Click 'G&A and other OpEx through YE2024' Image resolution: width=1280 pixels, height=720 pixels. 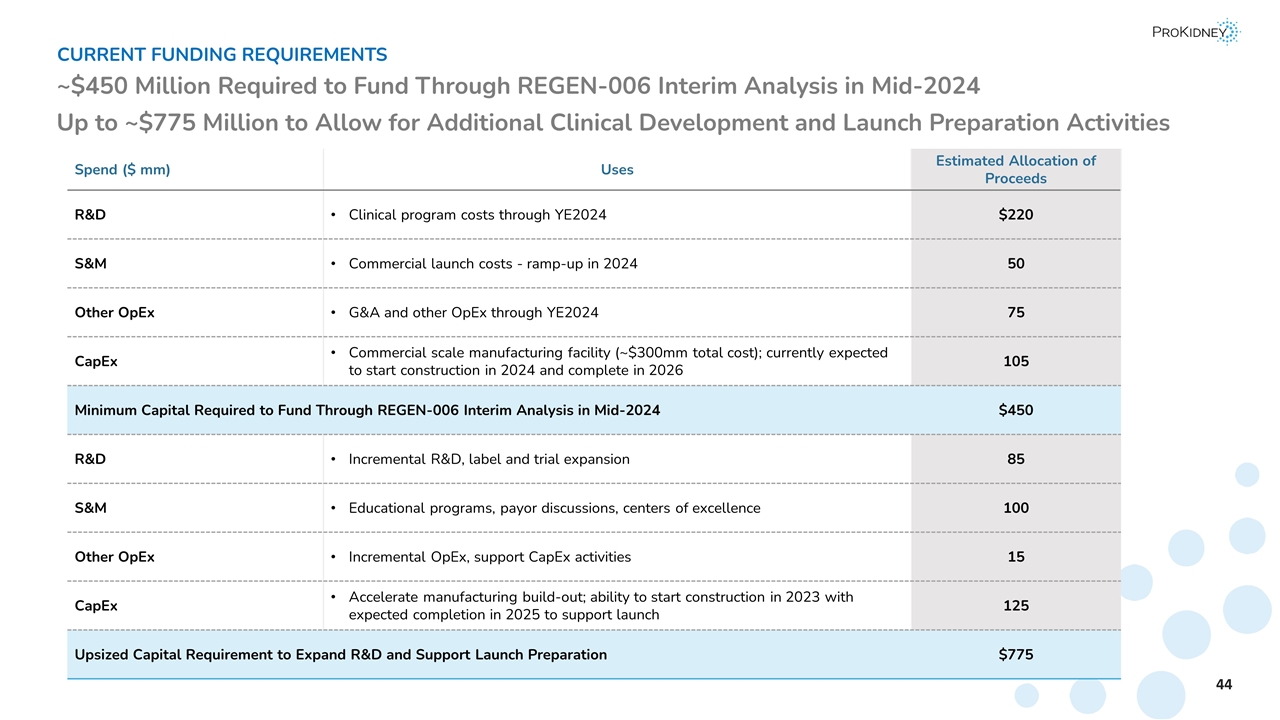point(473,313)
